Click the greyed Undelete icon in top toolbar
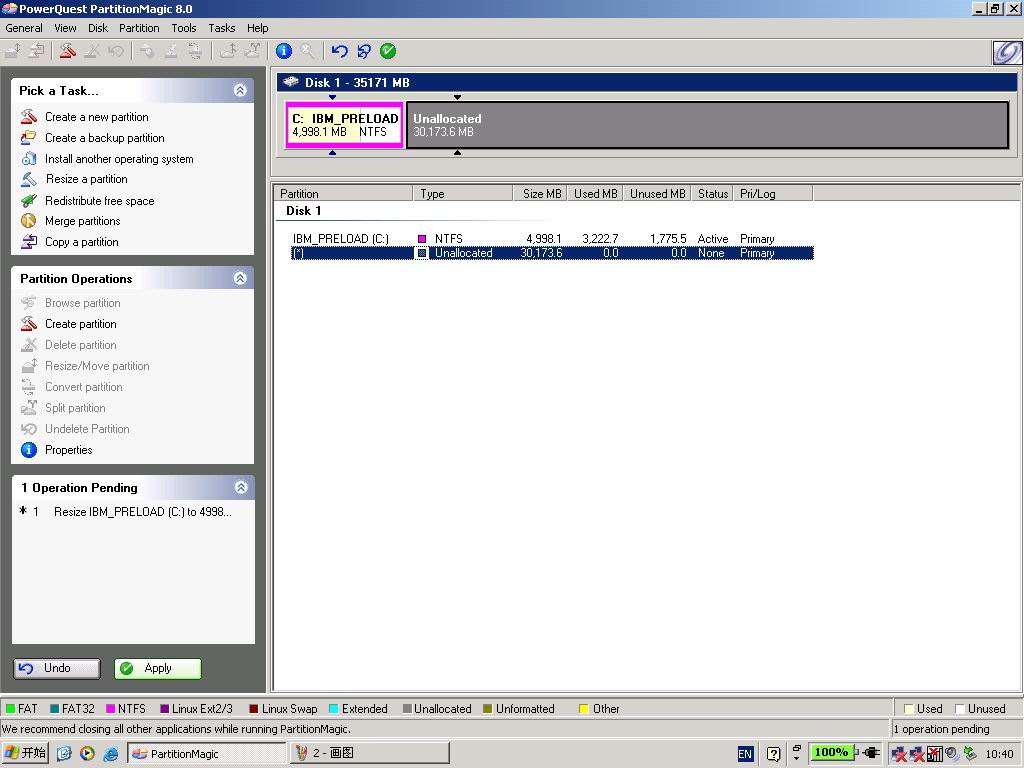The image size is (1024, 768). click(116, 51)
